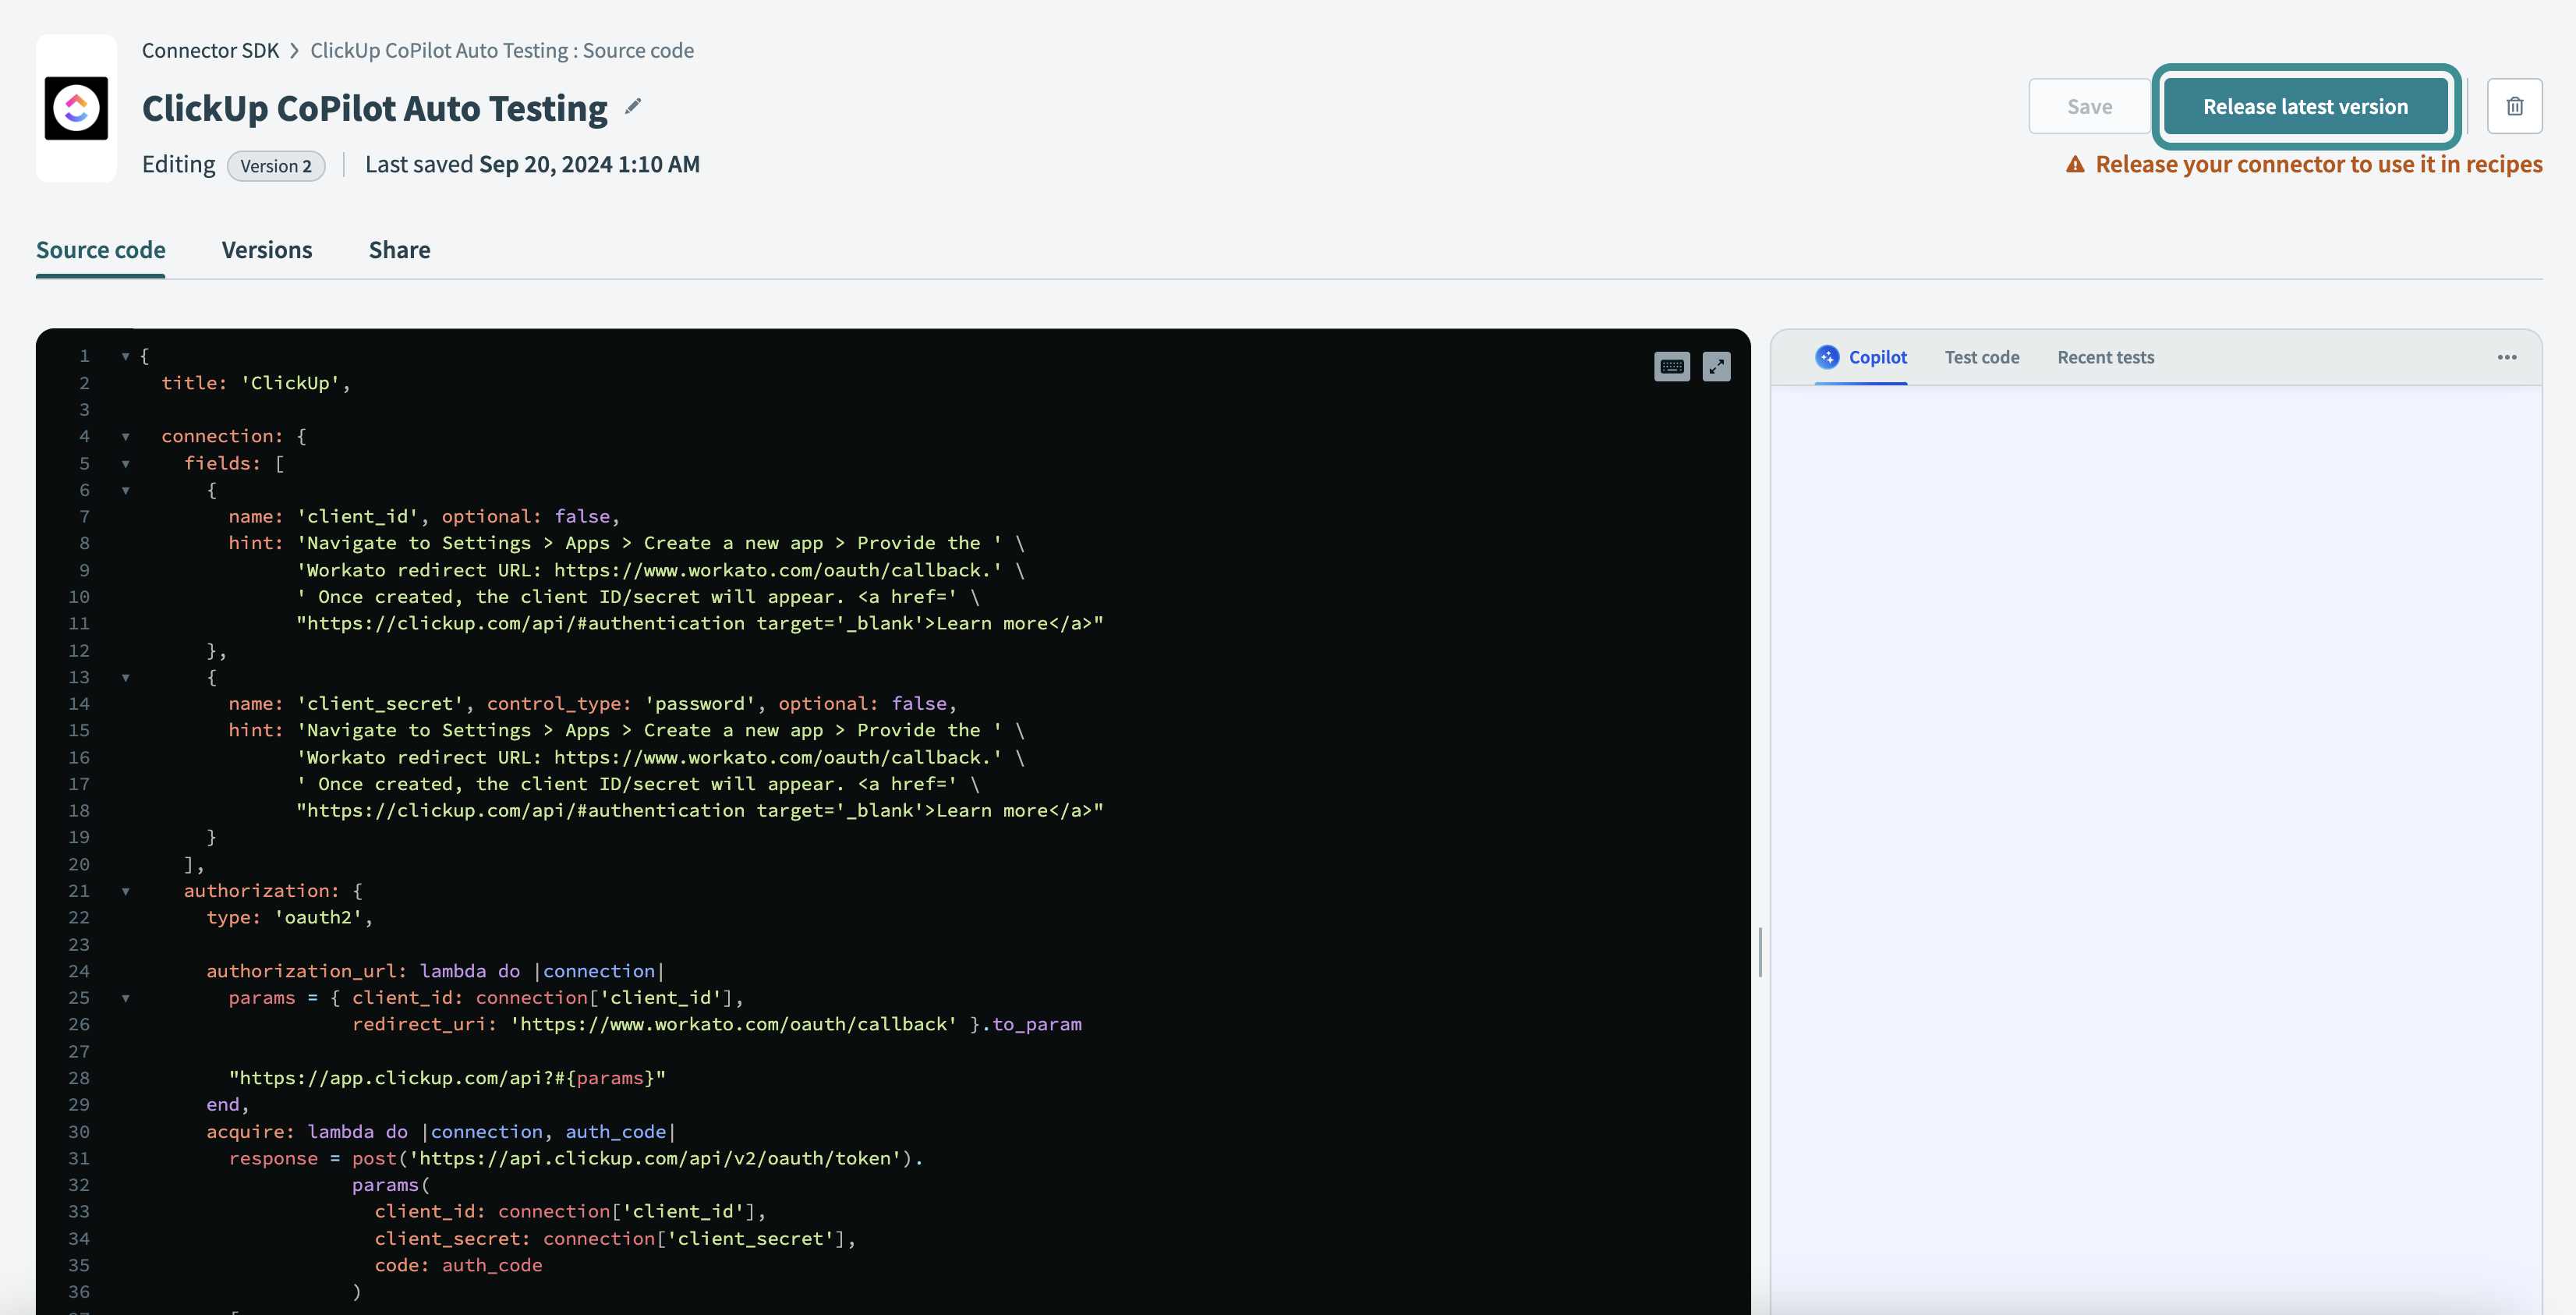Open the three-dot more options menu

pyautogui.click(x=2506, y=357)
